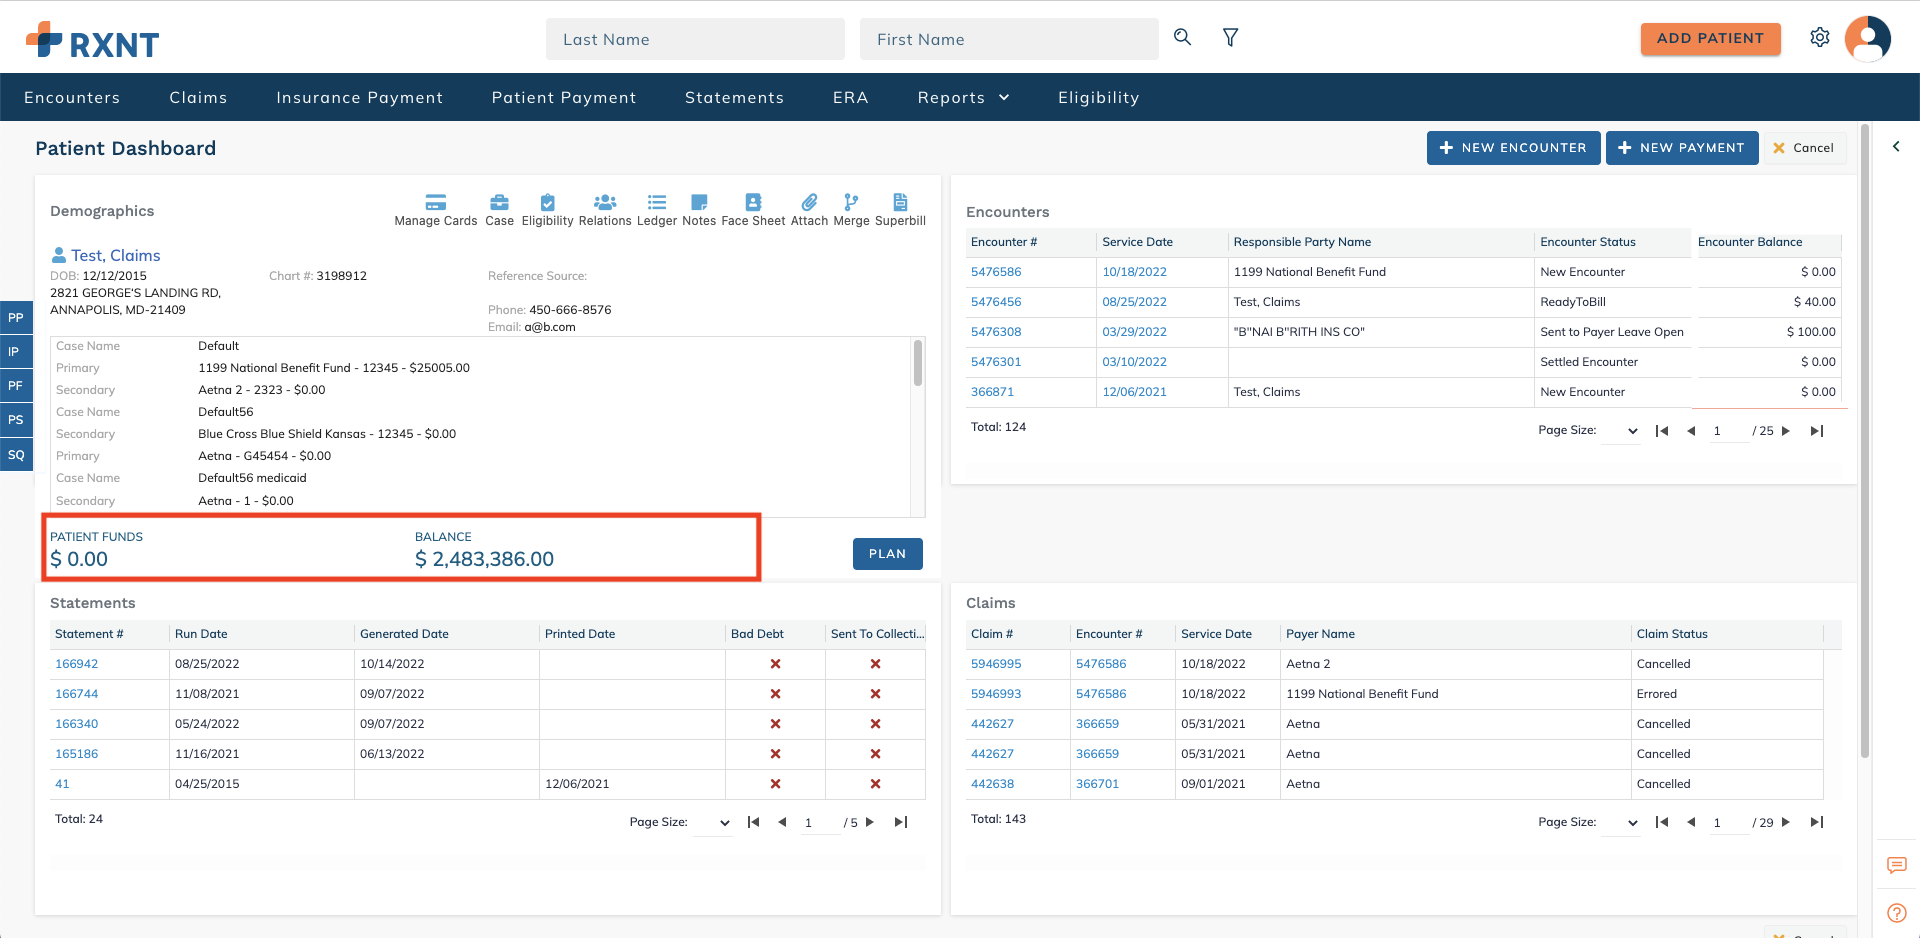Screen dimensions: 1920x938
Task: Open Manage Cards
Action: click(x=435, y=209)
